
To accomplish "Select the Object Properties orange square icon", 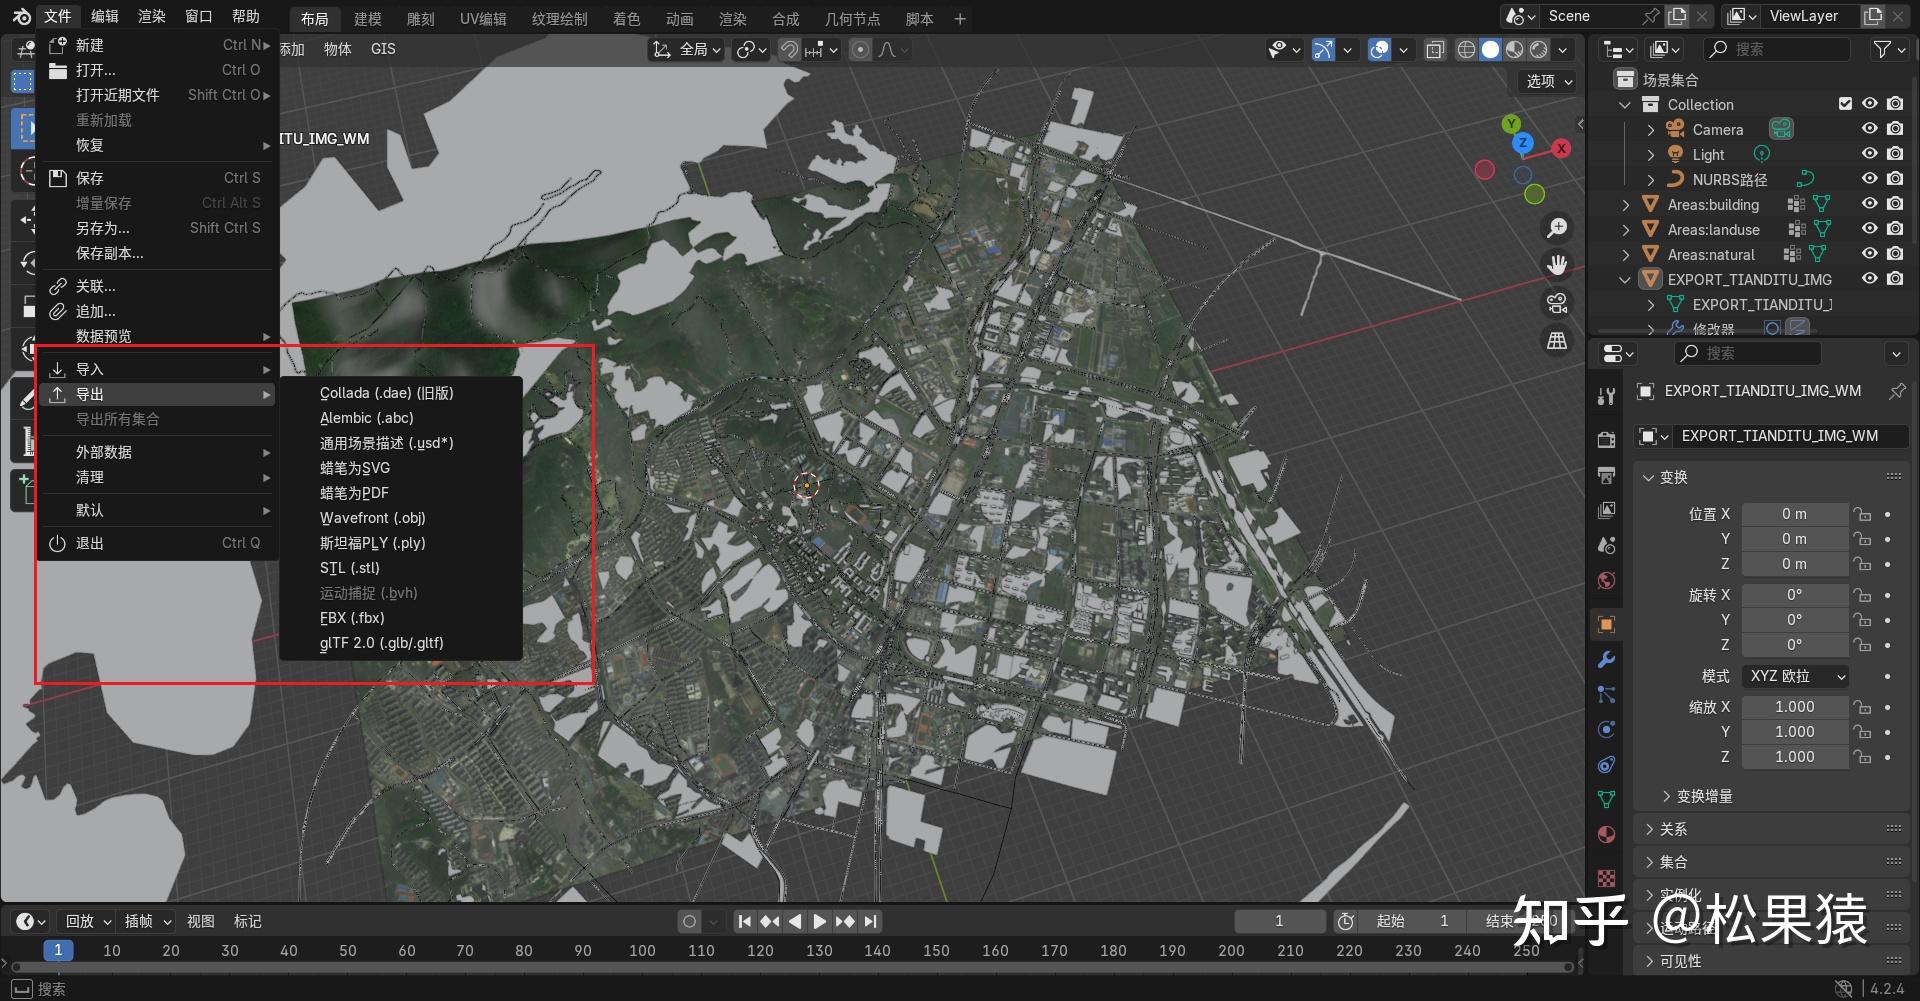I will (x=1606, y=623).
